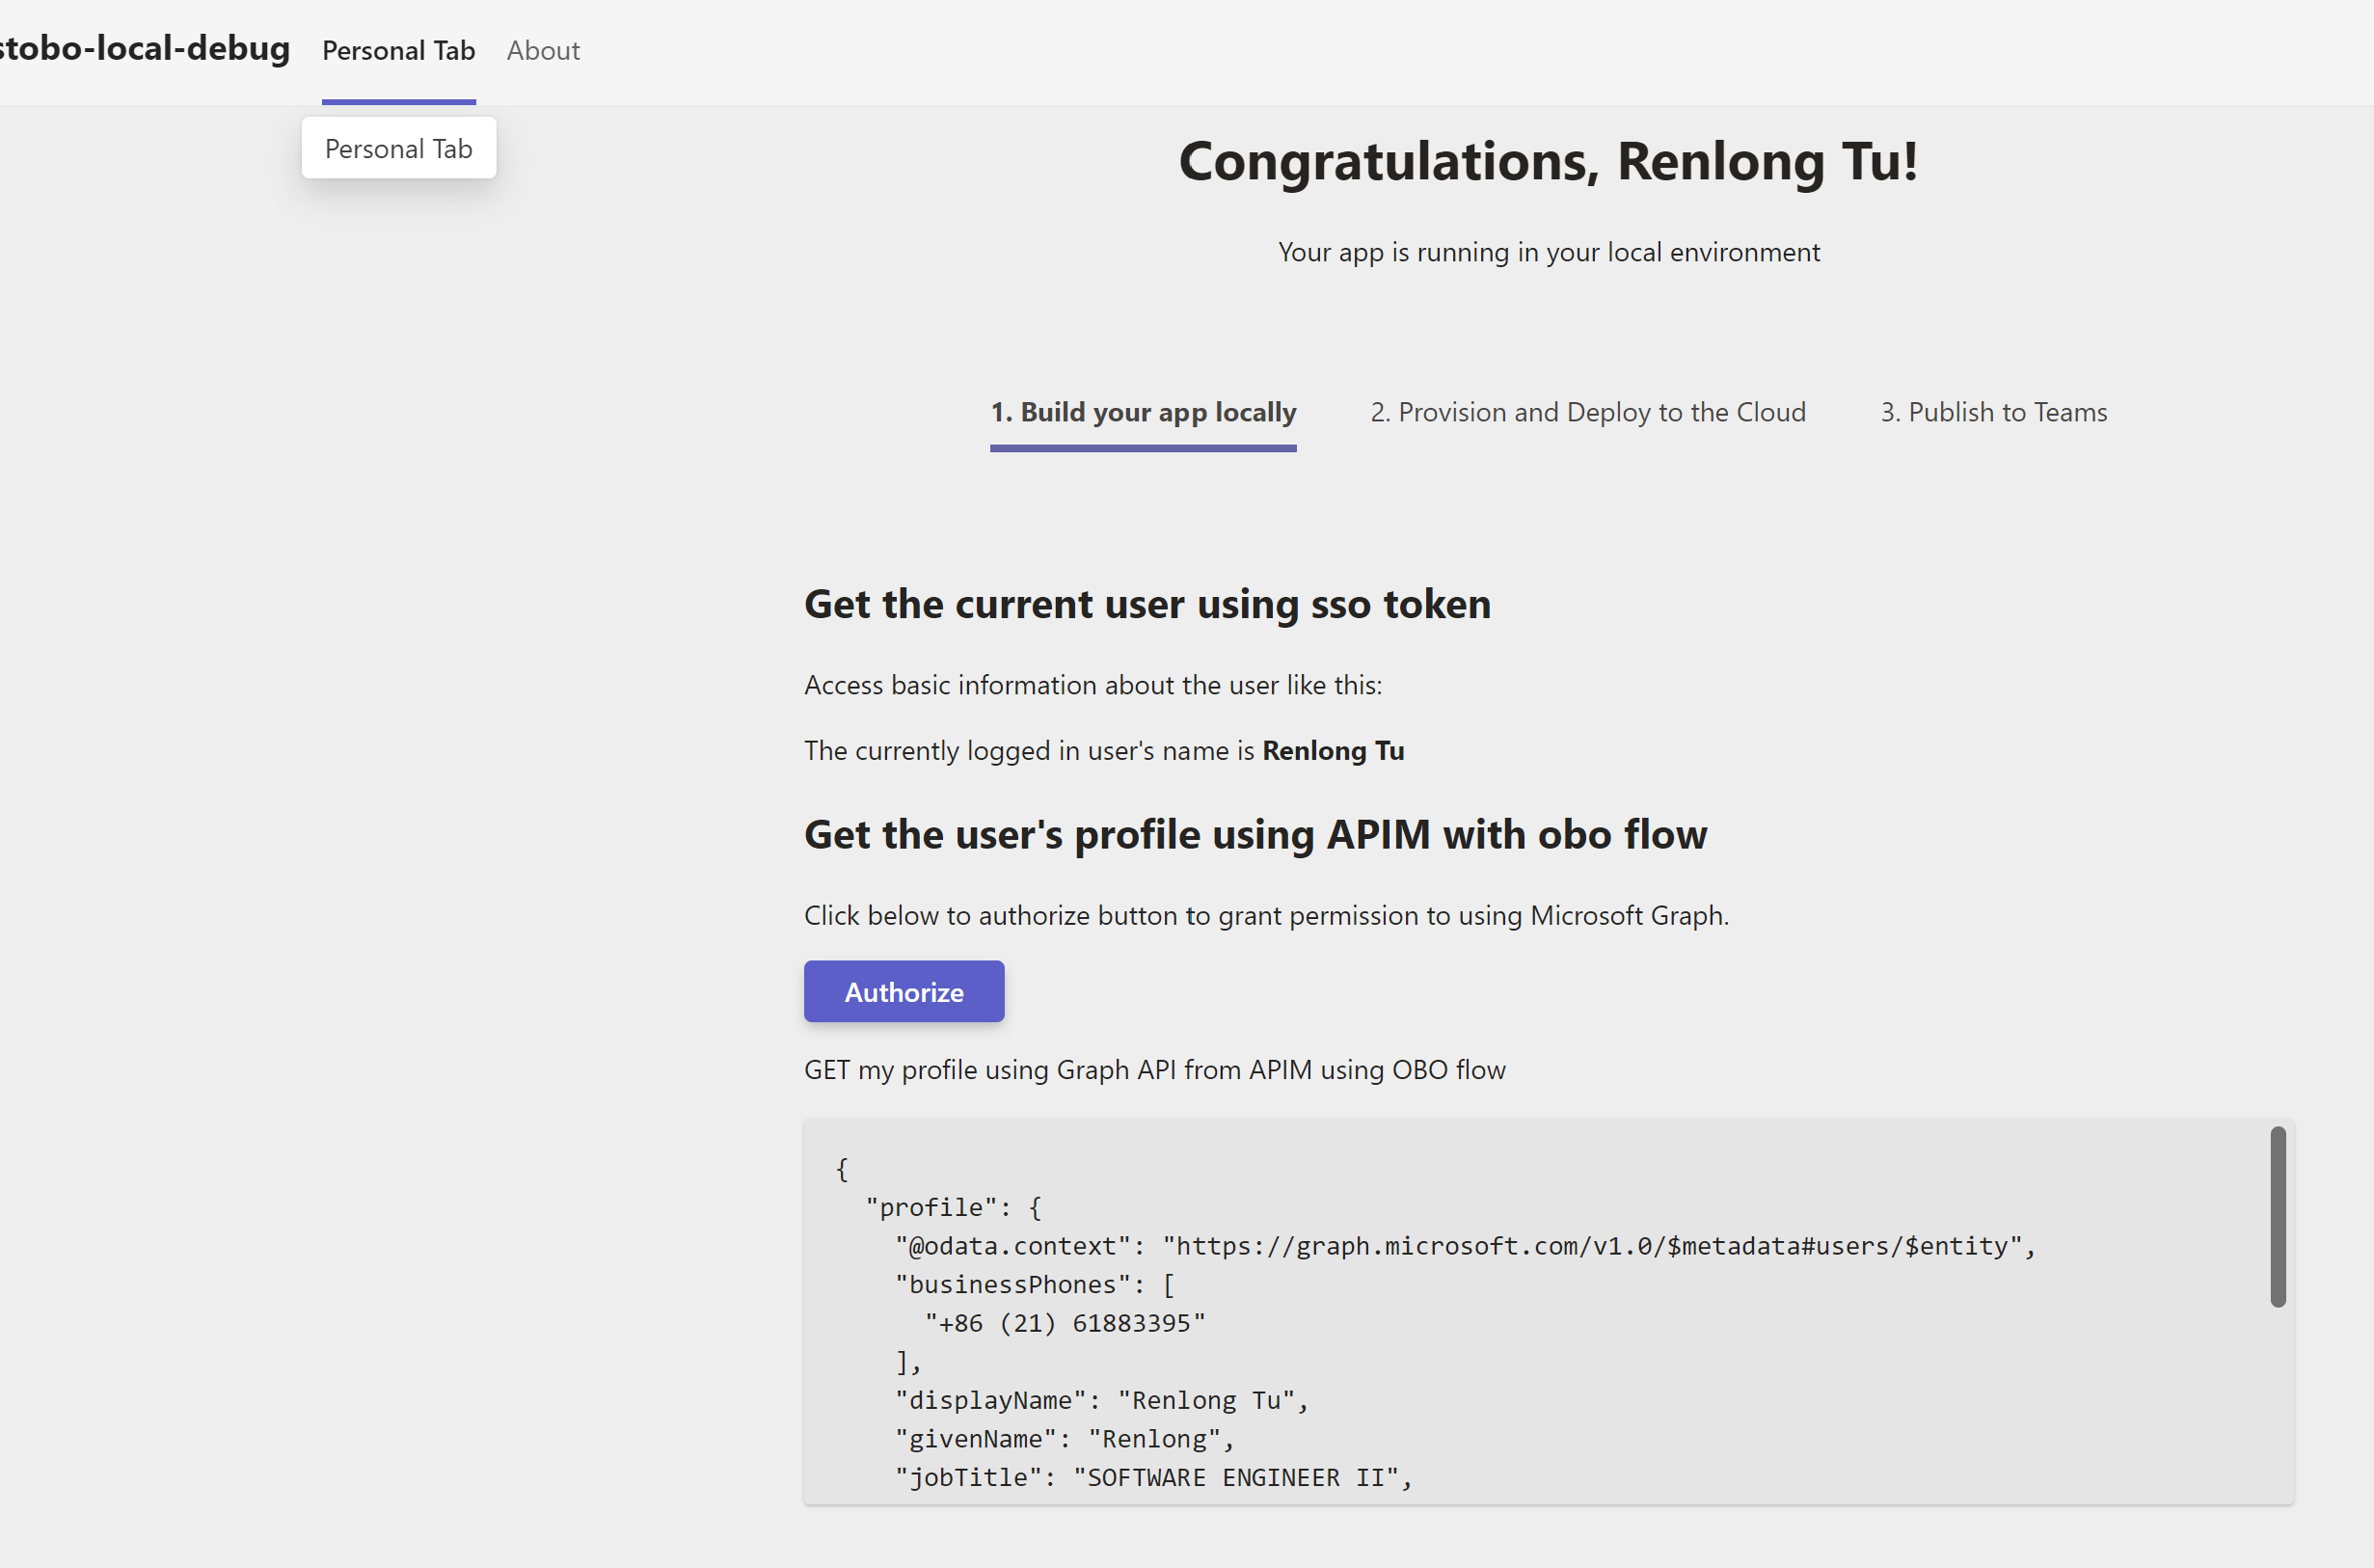The image size is (2374, 1568).
Task: Click 'Your app is running' subtitle text
Action: pyautogui.click(x=1548, y=252)
